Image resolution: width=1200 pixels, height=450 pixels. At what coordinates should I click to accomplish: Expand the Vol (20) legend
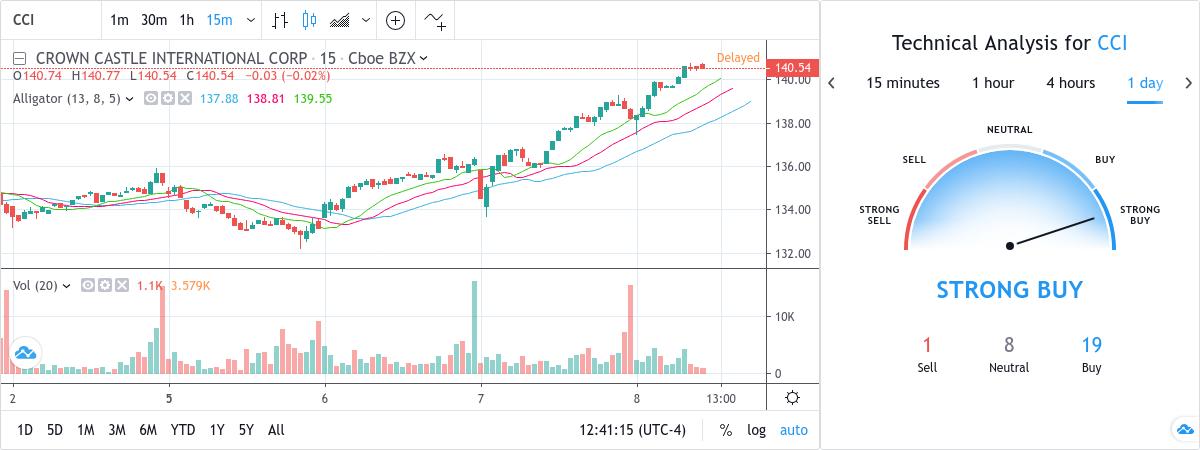pyautogui.click(x=66, y=285)
